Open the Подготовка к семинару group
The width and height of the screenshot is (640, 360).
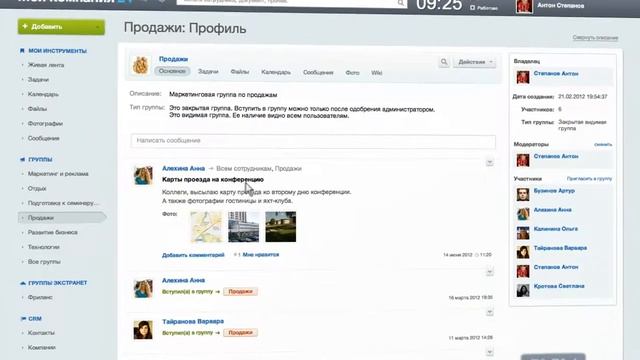tap(63, 203)
